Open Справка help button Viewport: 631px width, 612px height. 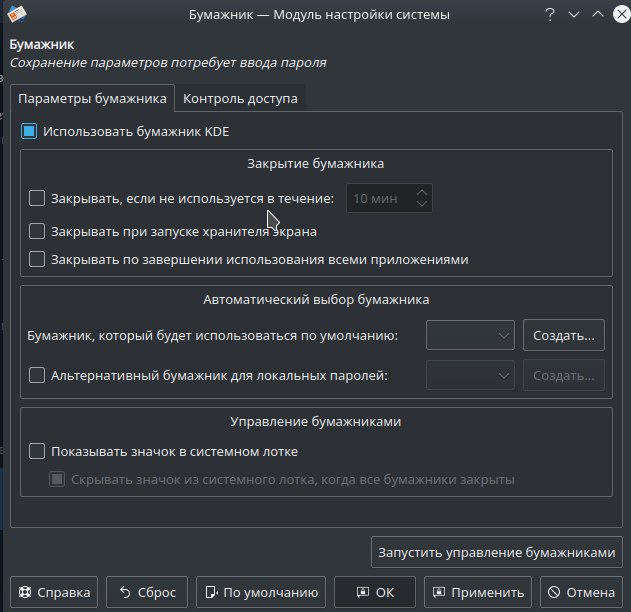click(x=54, y=592)
